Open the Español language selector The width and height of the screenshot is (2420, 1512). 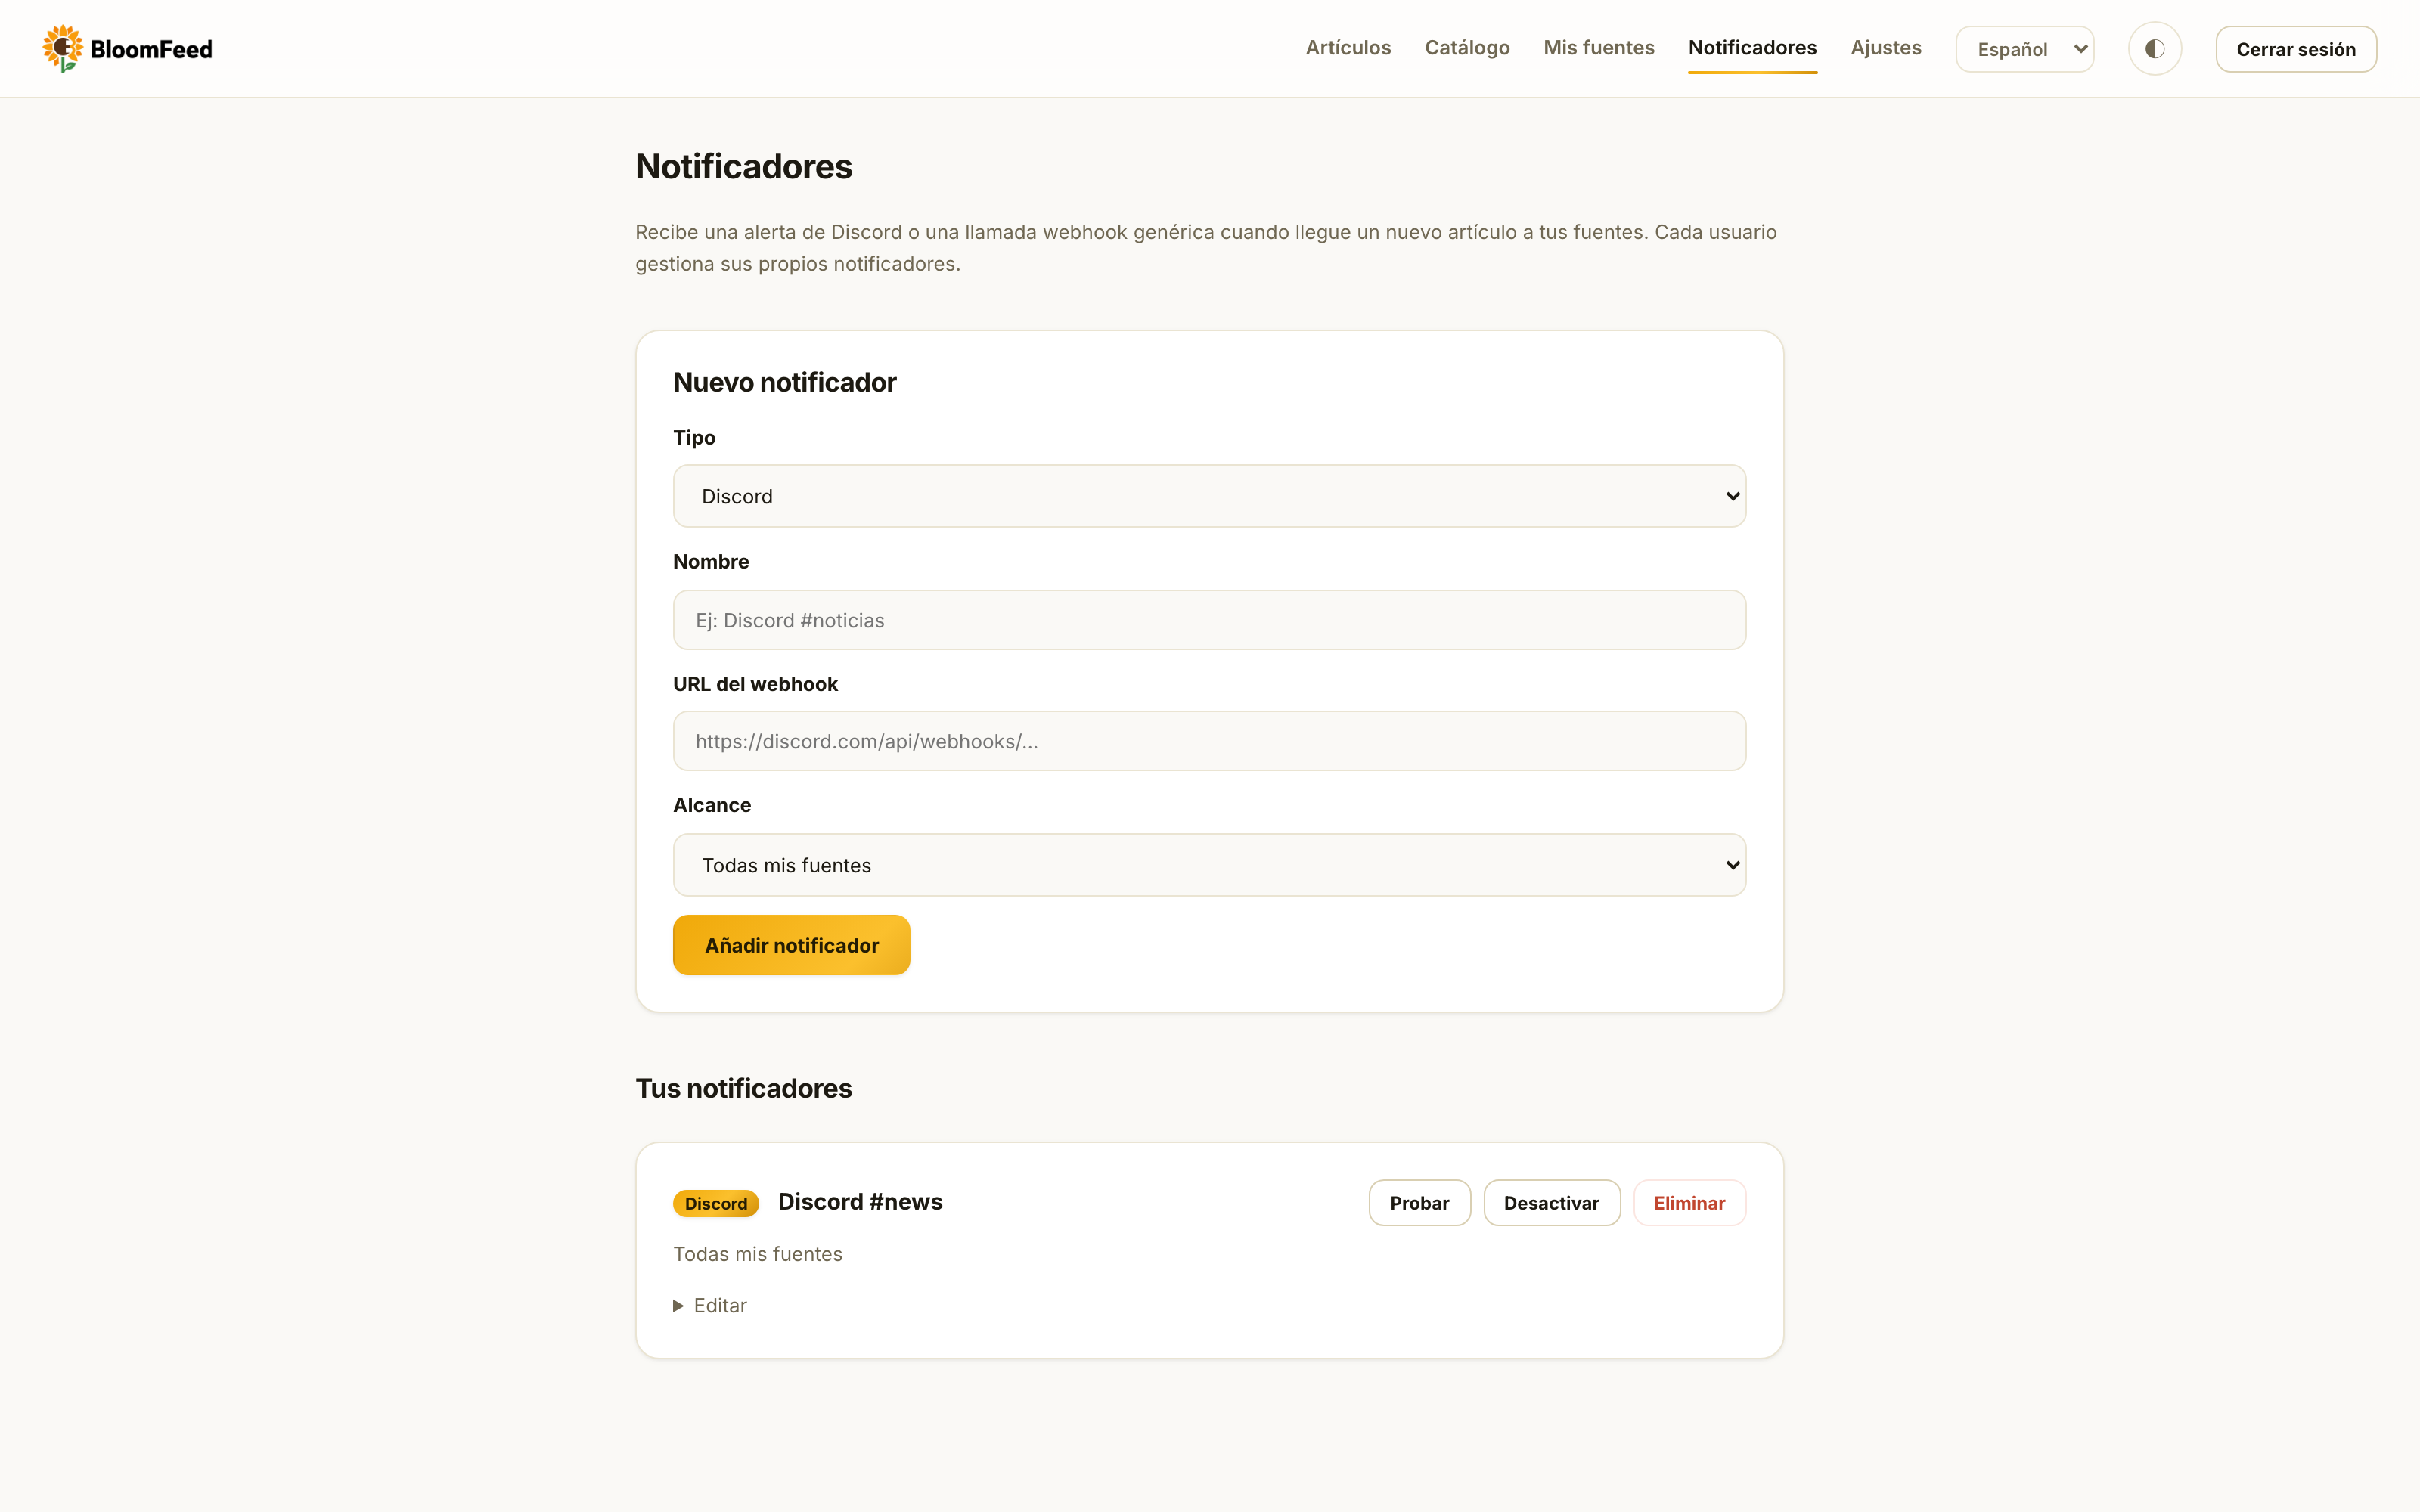2024,49
